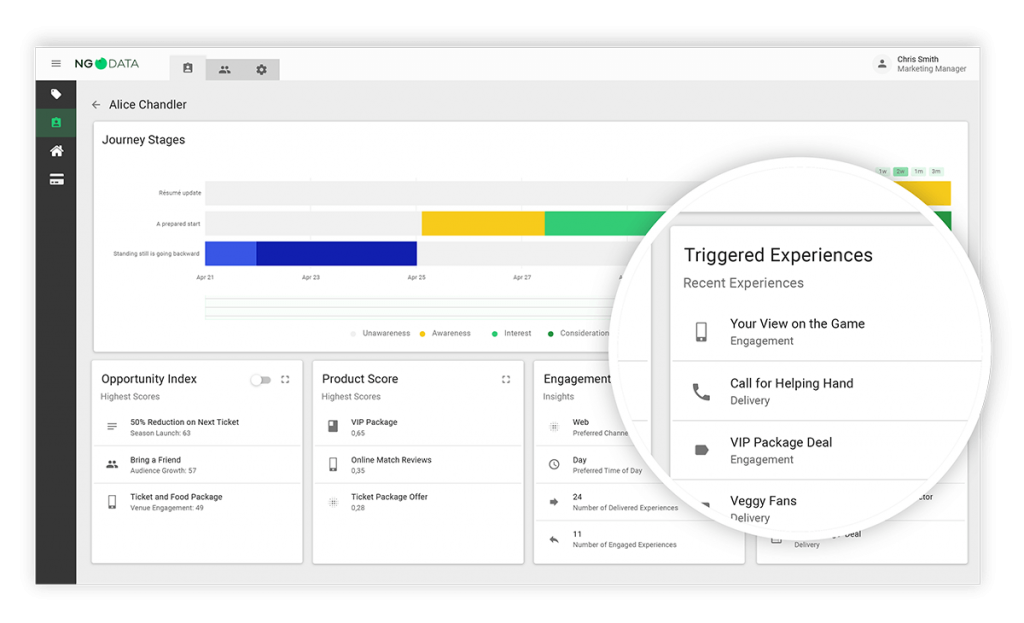Toggle the Awareness legend entry
This screenshot has width=1024, height=623.
[x=445, y=334]
